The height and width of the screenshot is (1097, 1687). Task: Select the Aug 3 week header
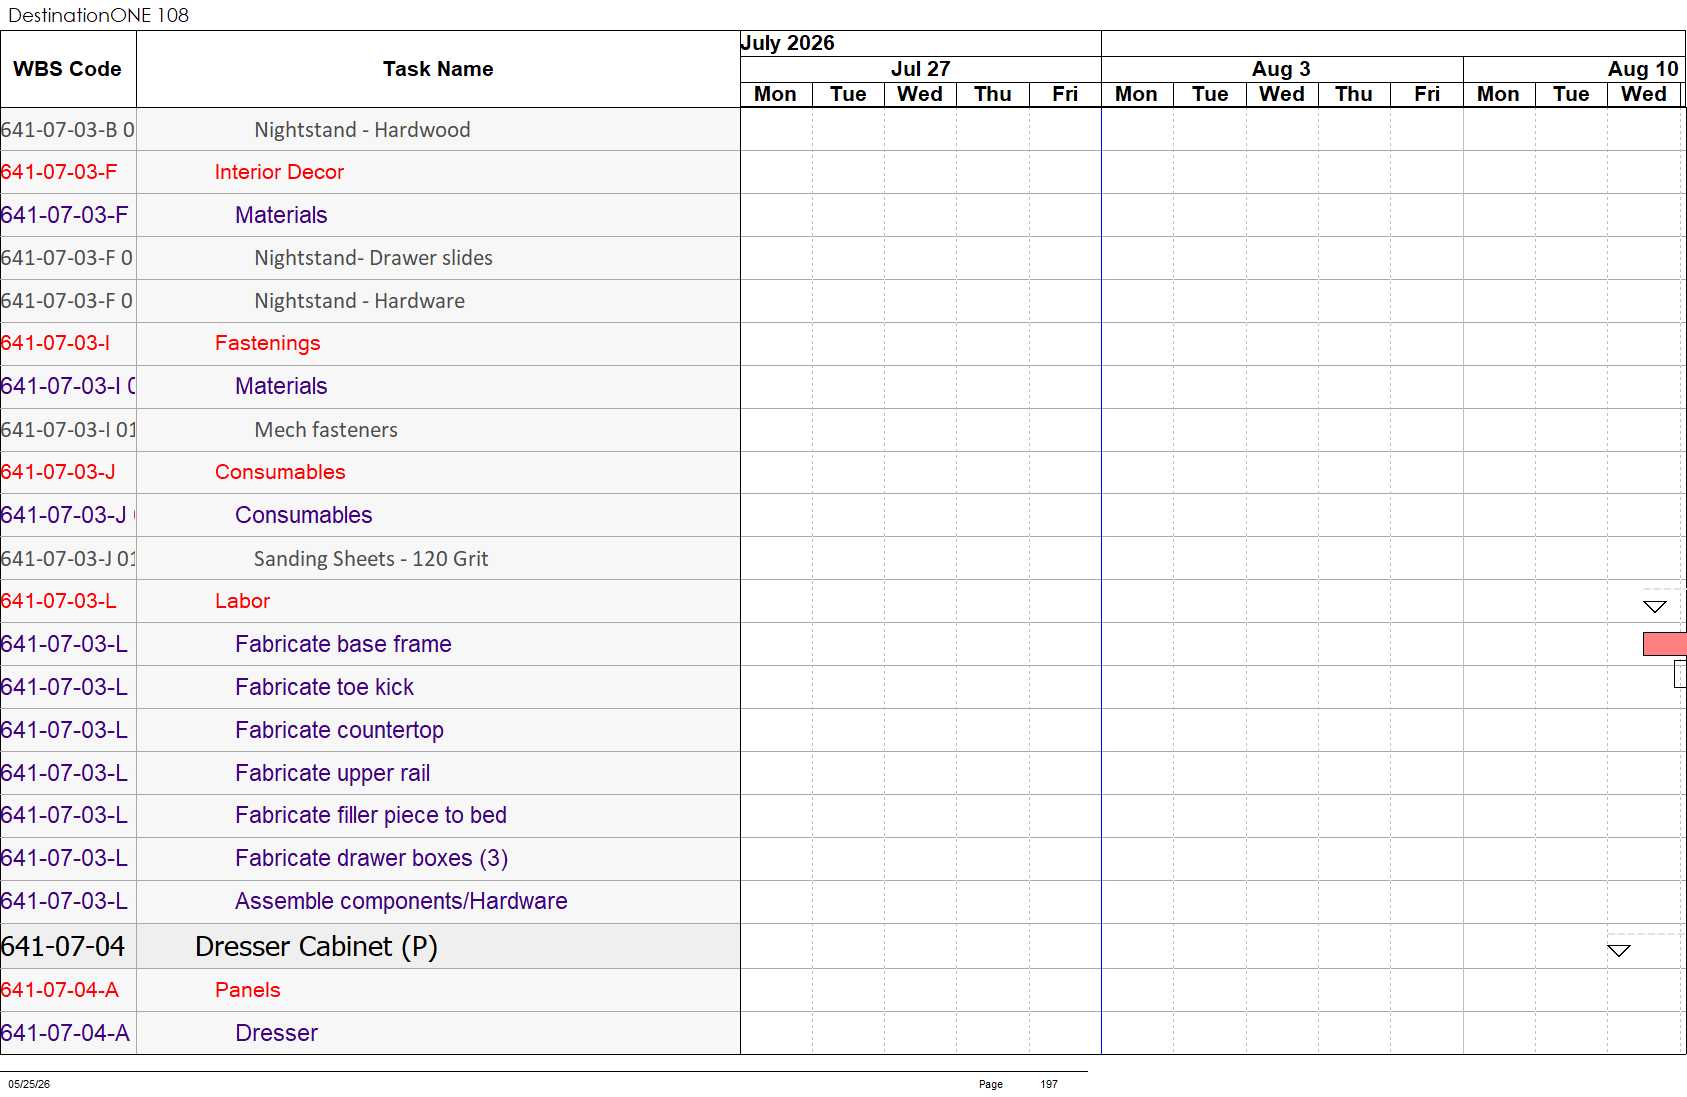pos(1281,69)
